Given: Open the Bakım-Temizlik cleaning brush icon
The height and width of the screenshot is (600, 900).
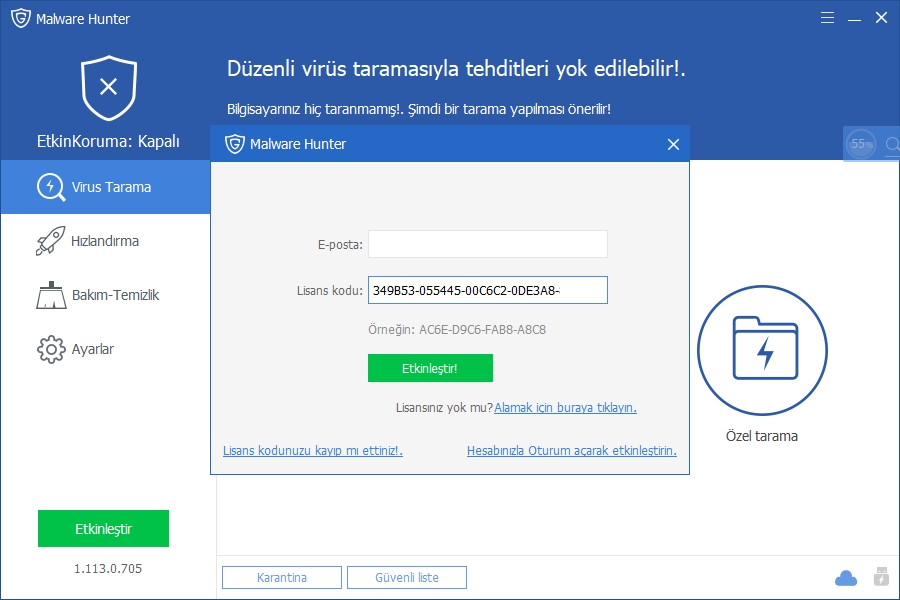Looking at the screenshot, I should pos(49,295).
